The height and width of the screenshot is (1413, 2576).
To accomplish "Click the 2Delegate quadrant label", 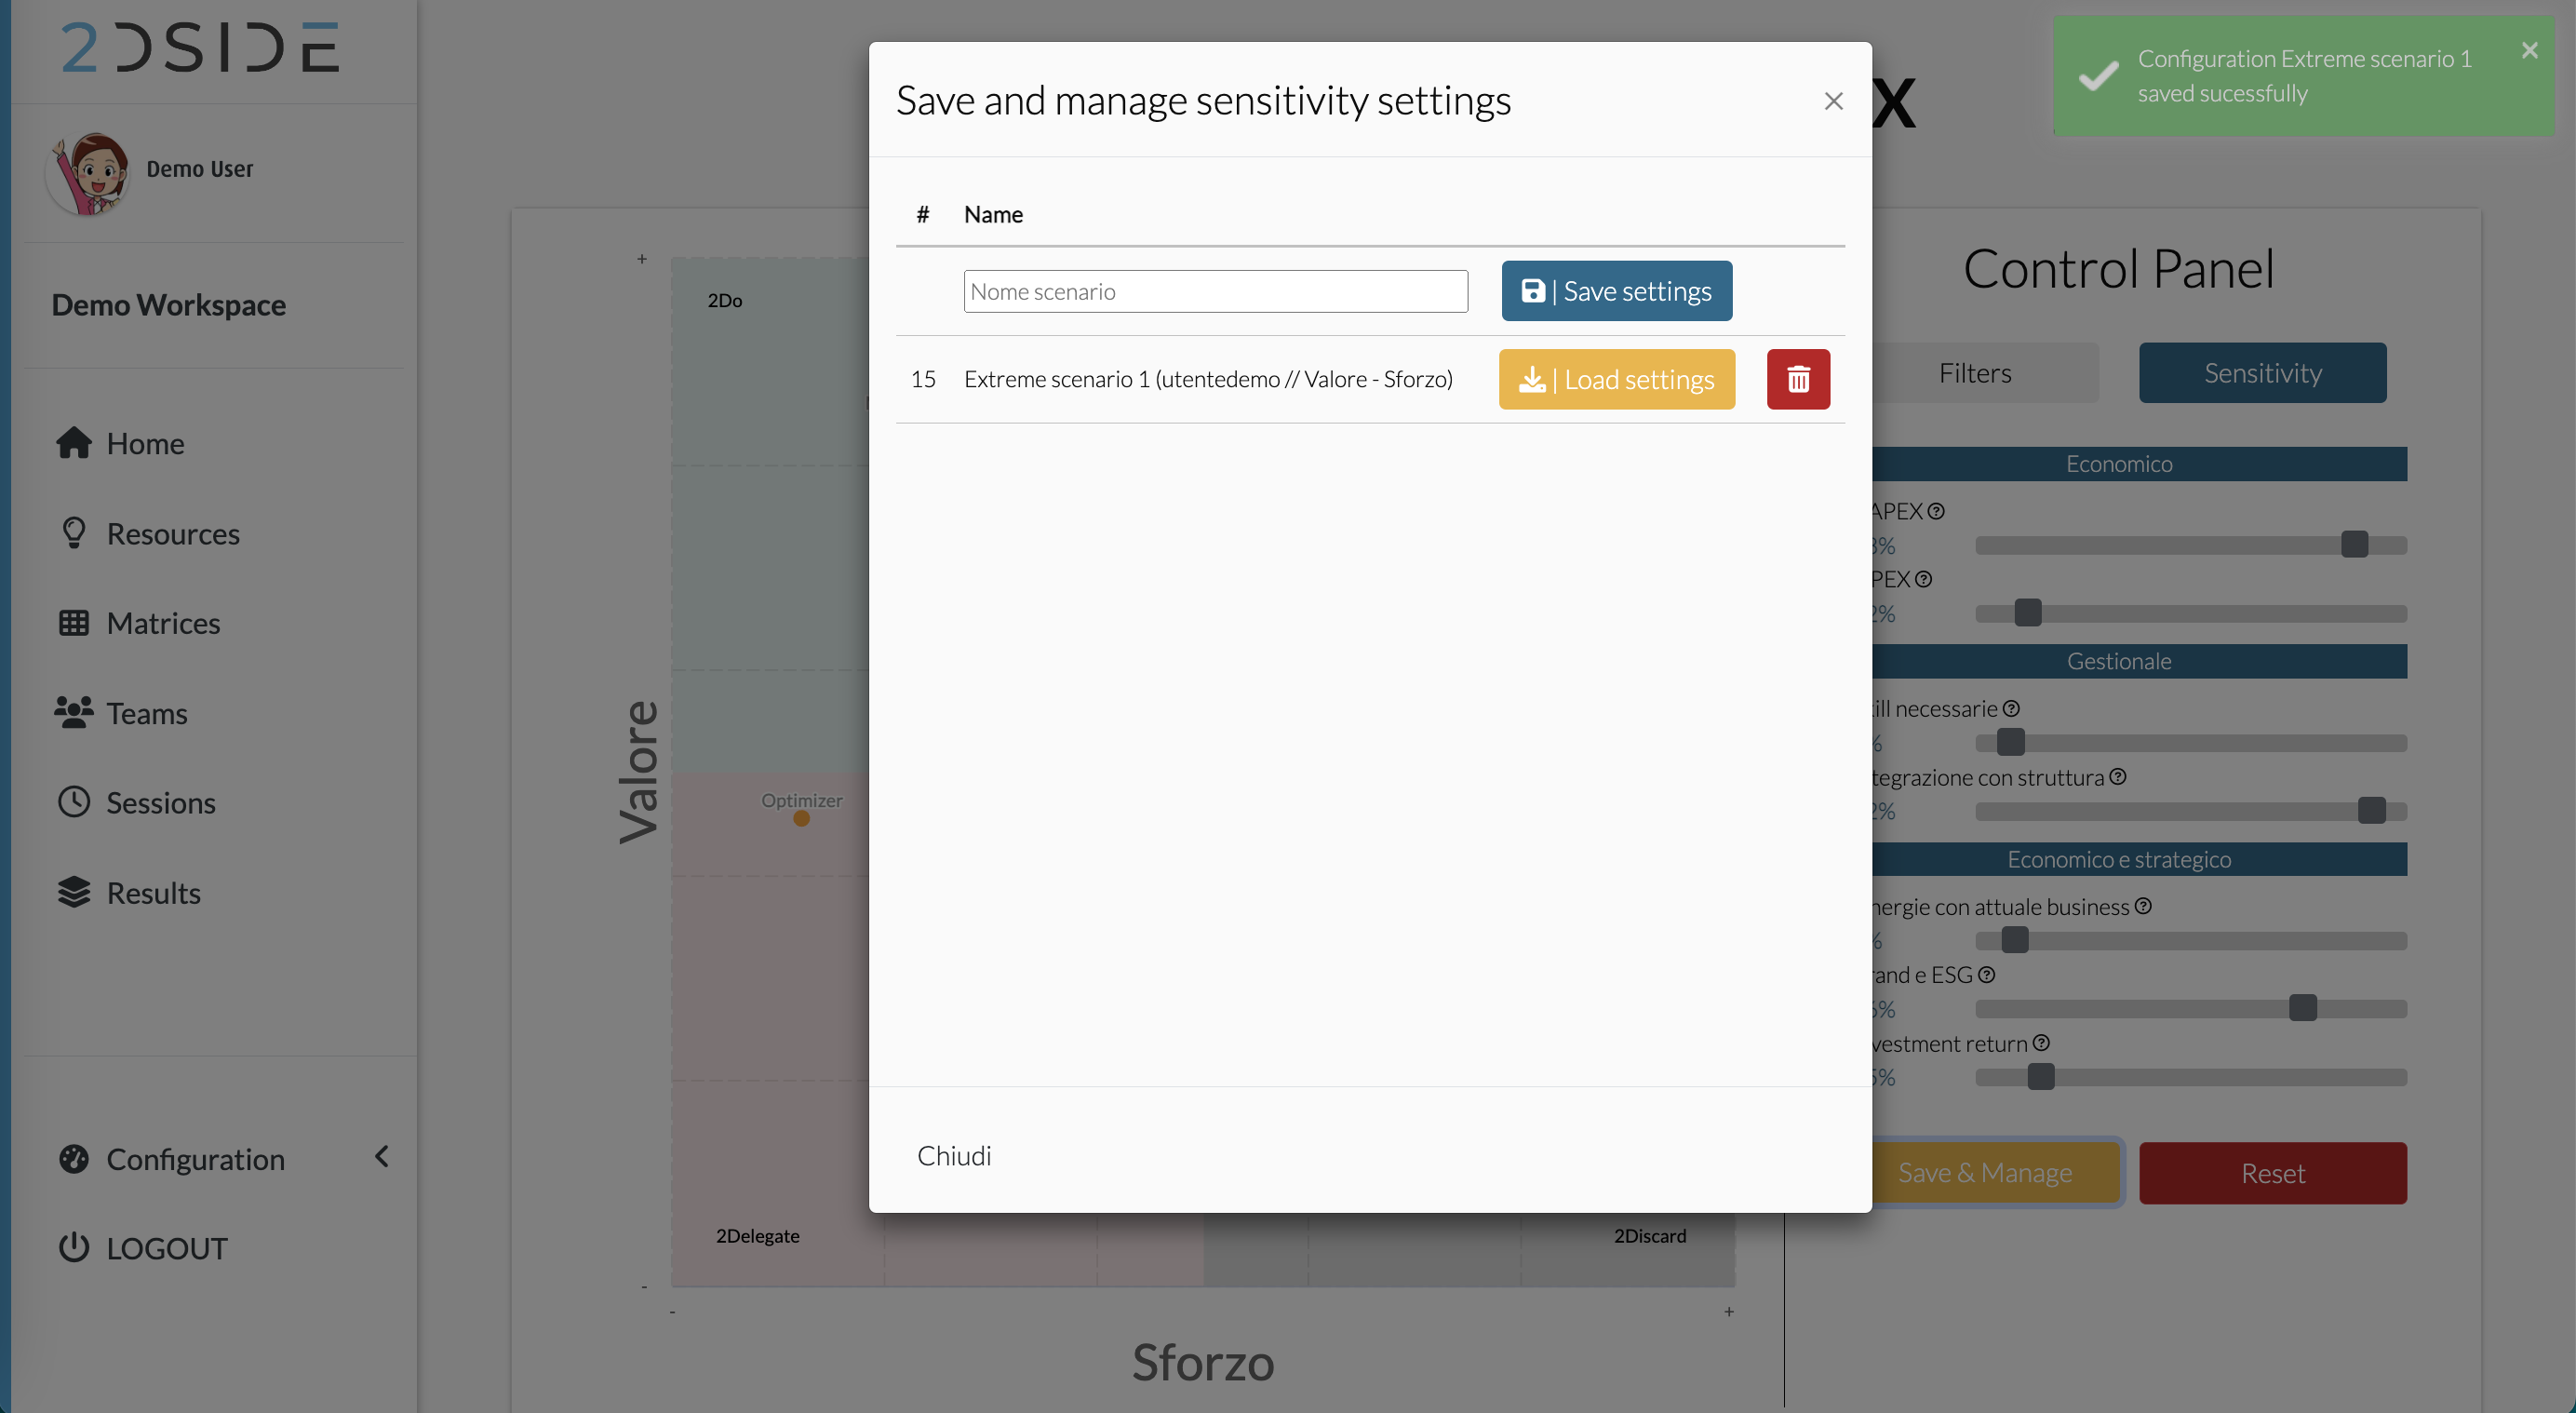I will click(x=757, y=1235).
